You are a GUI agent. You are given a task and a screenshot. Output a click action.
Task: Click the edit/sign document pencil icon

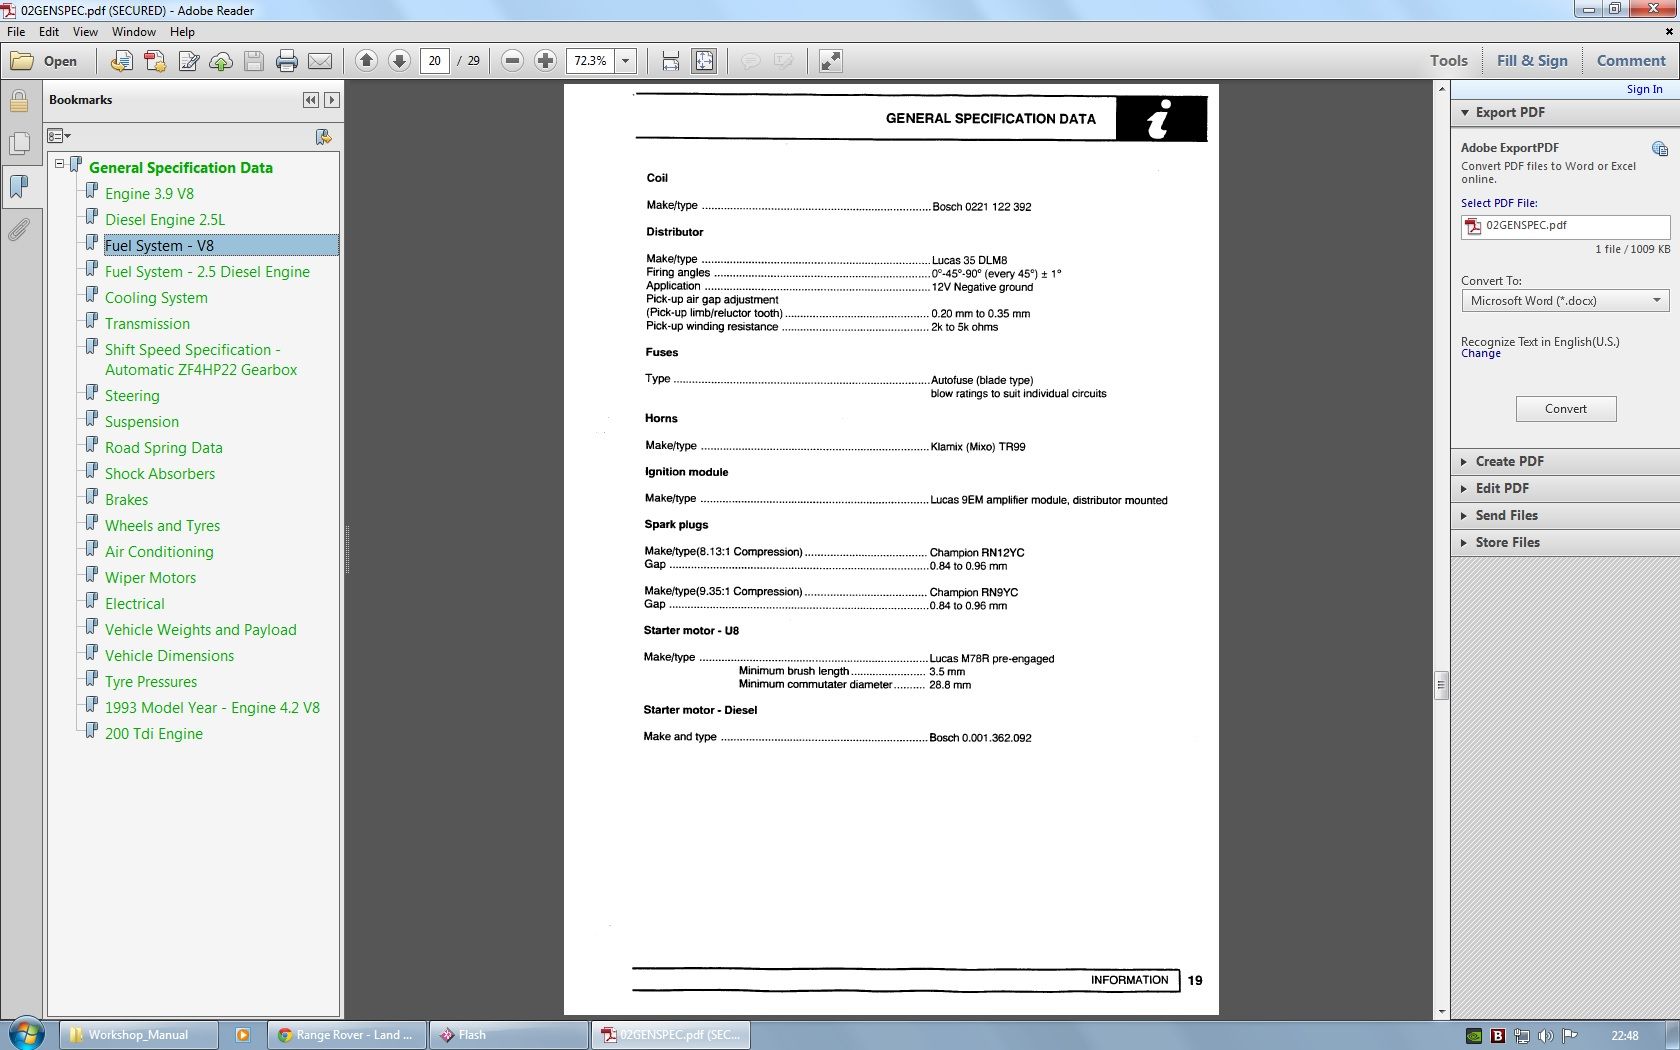pyautogui.click(x=188, y=61)
